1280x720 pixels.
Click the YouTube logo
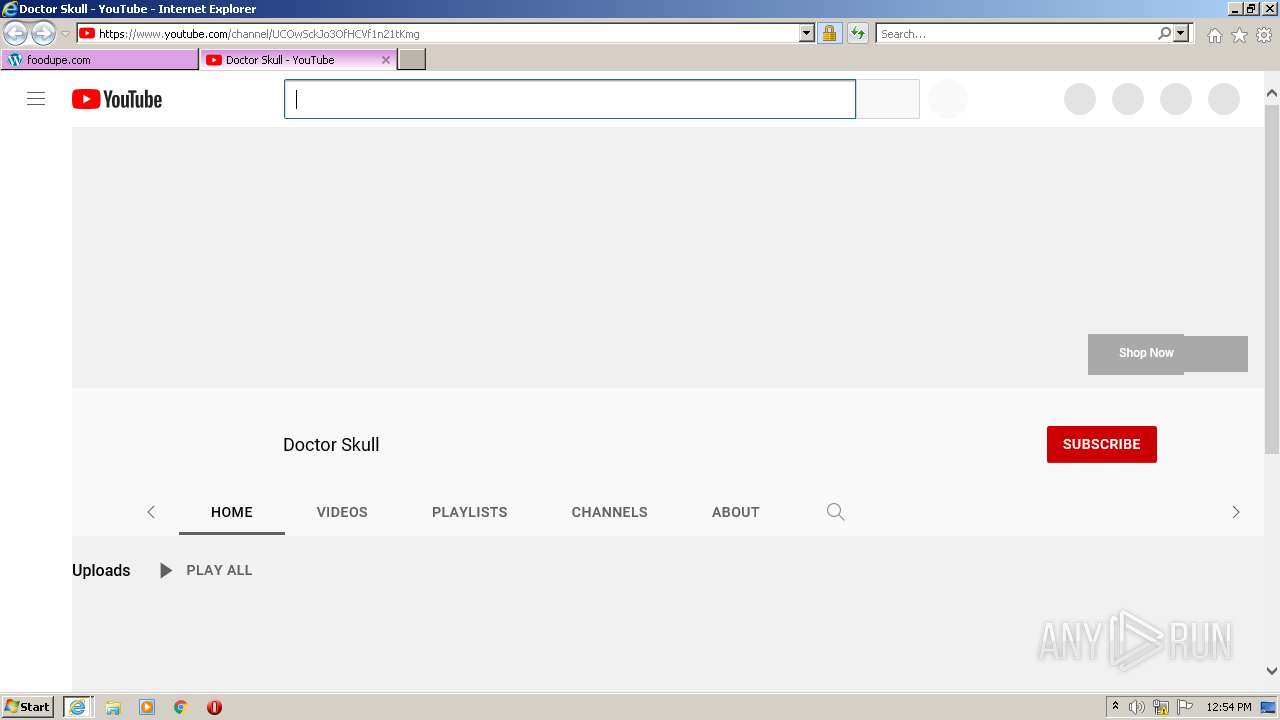coord(117,99)
